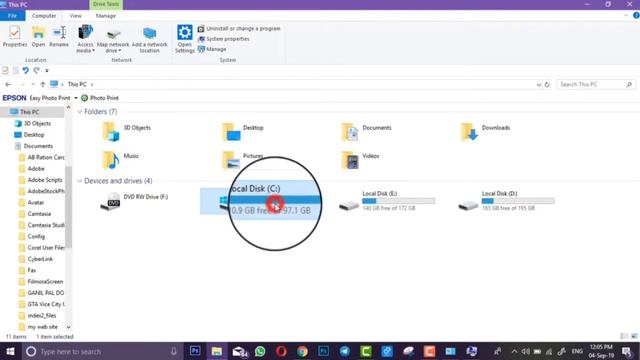
Task: Open Google Chrome from the taskbar
Action: coord(302,351)
